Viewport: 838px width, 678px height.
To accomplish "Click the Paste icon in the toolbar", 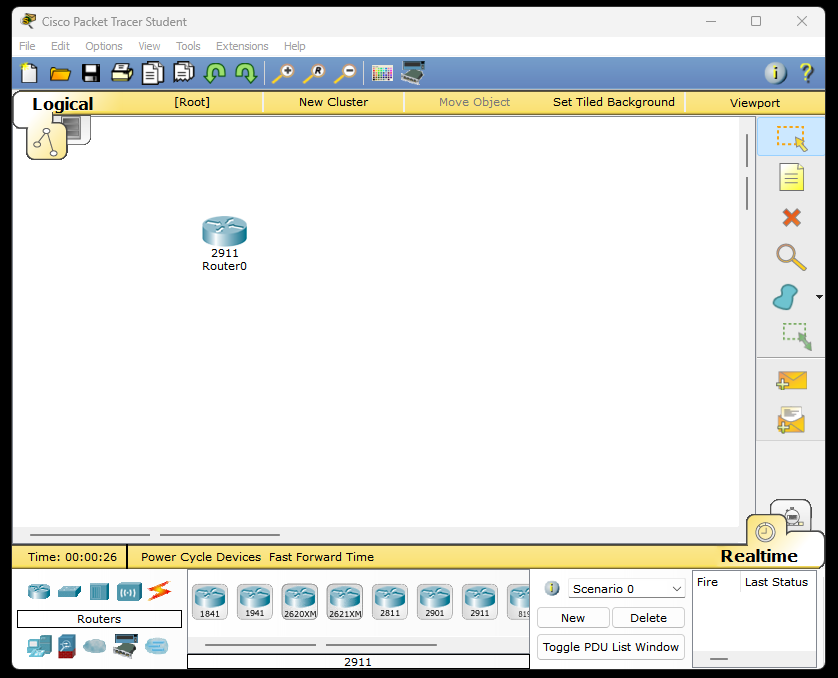I will 184,72.
